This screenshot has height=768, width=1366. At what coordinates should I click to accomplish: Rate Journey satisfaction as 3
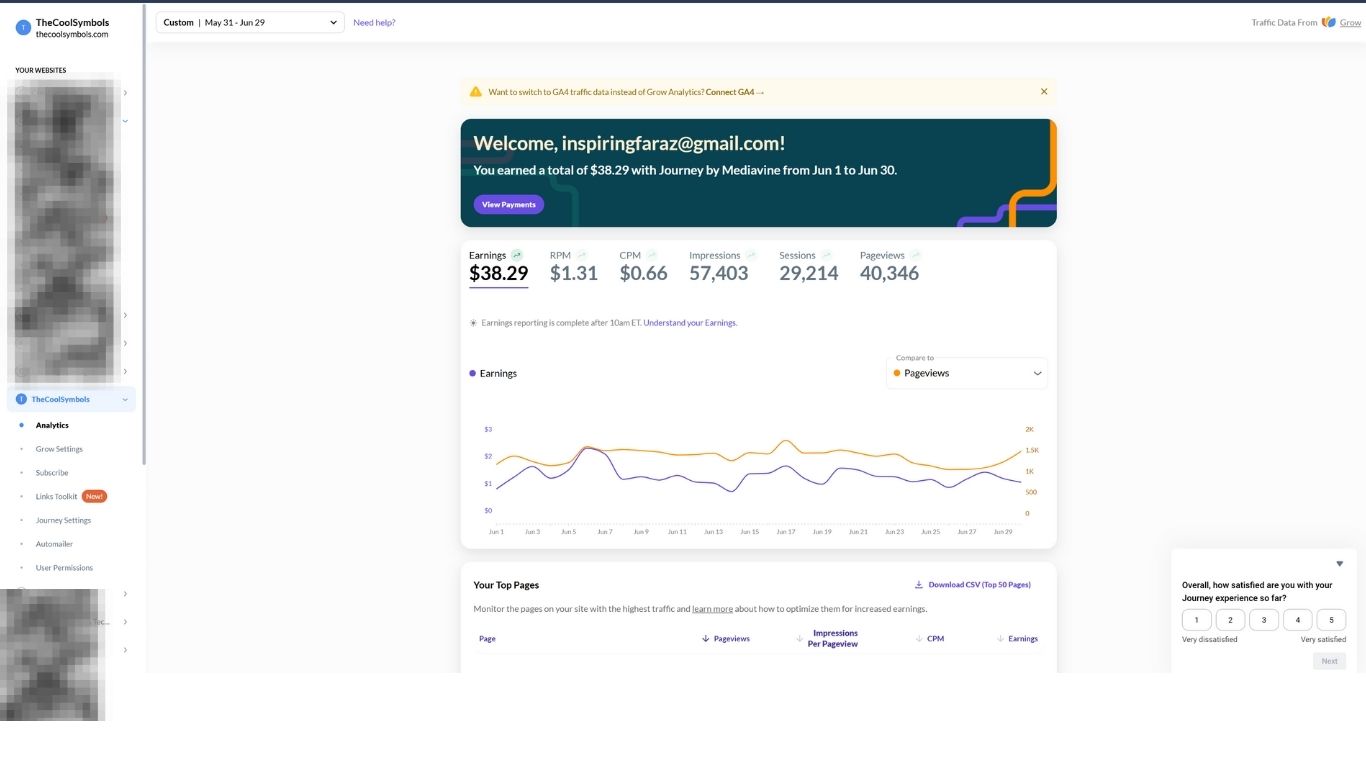tap(1264, 620)
